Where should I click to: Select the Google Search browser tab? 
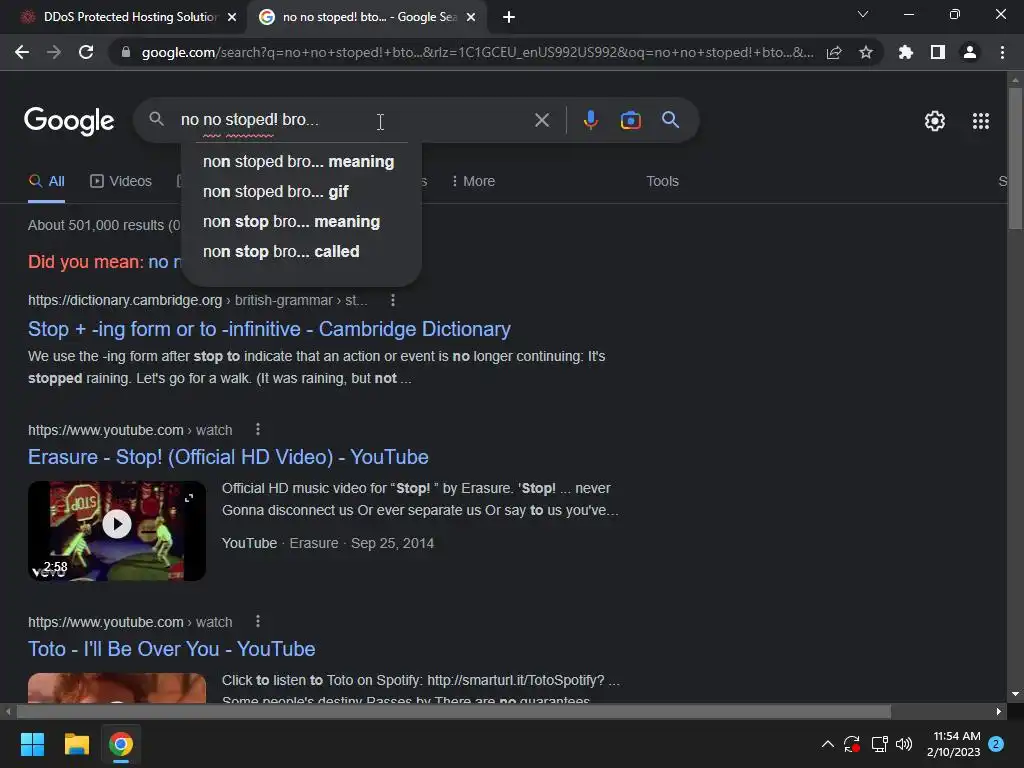click(368, 17)
